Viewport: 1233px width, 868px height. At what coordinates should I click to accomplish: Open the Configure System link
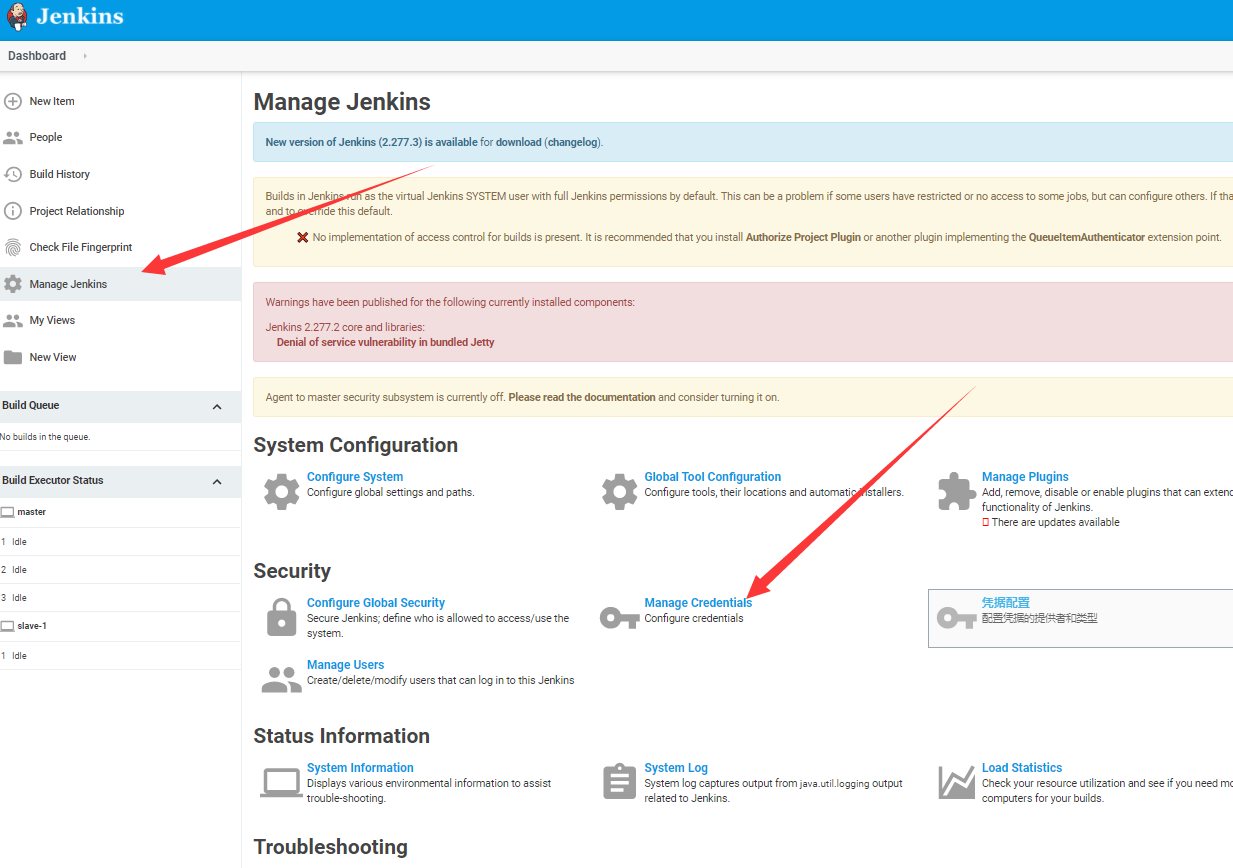click(355, 477)
